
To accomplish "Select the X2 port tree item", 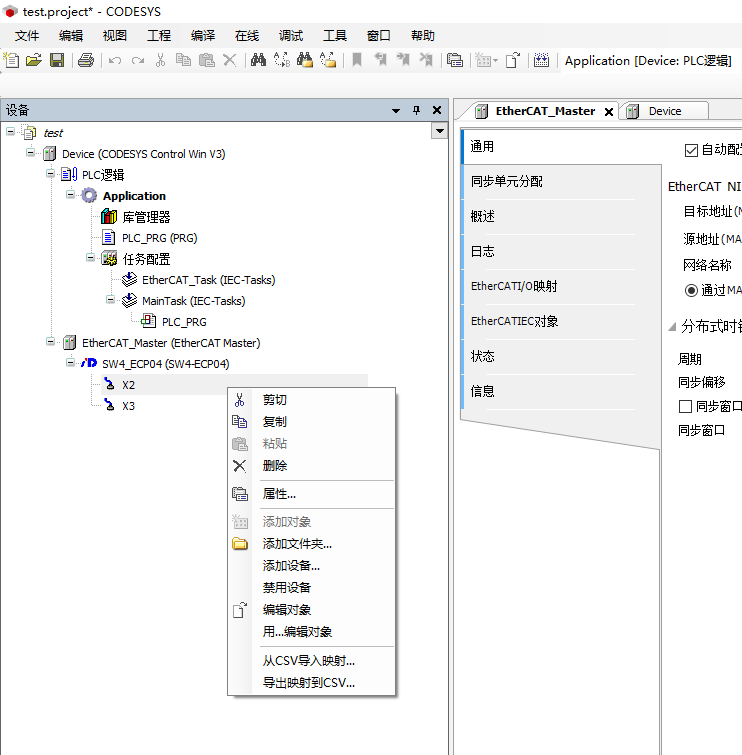I will 128,385.
